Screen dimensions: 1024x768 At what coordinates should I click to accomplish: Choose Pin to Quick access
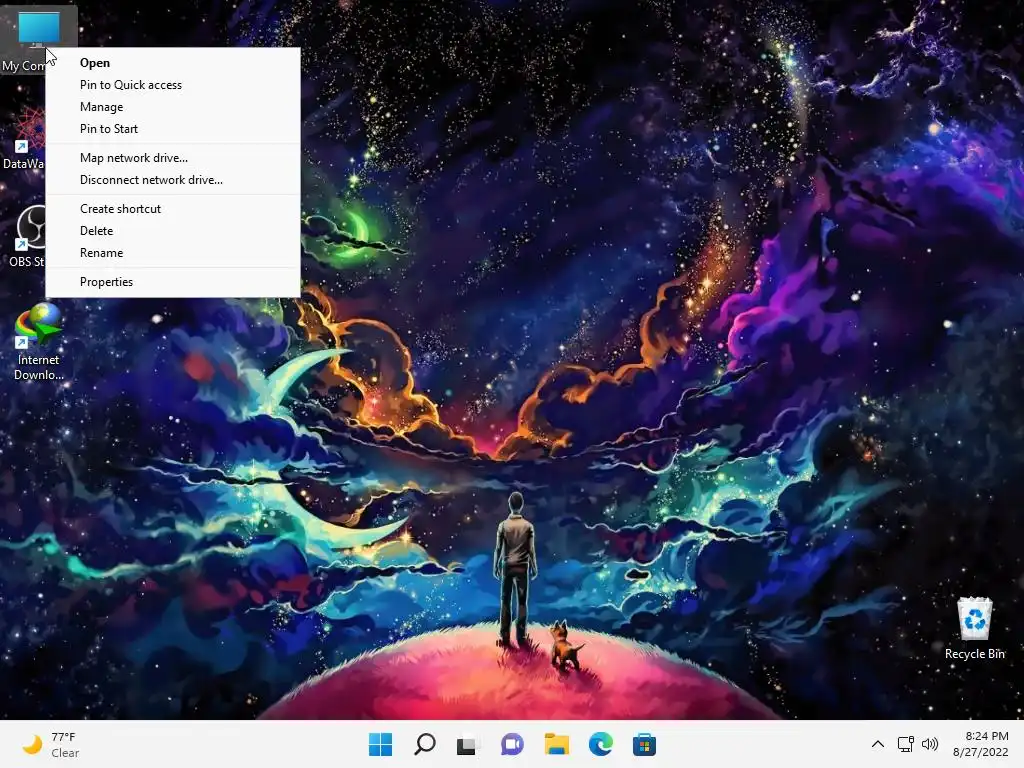(x=172, y=85)
